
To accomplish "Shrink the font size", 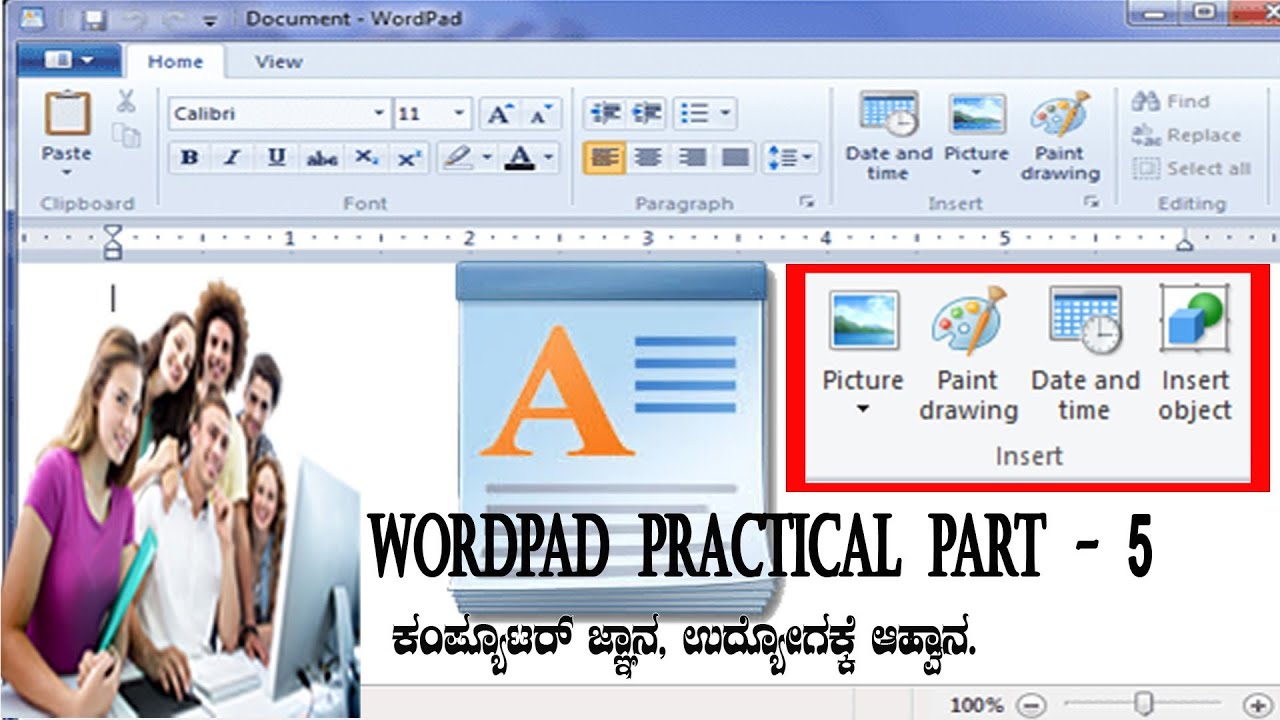I will 540,114.
